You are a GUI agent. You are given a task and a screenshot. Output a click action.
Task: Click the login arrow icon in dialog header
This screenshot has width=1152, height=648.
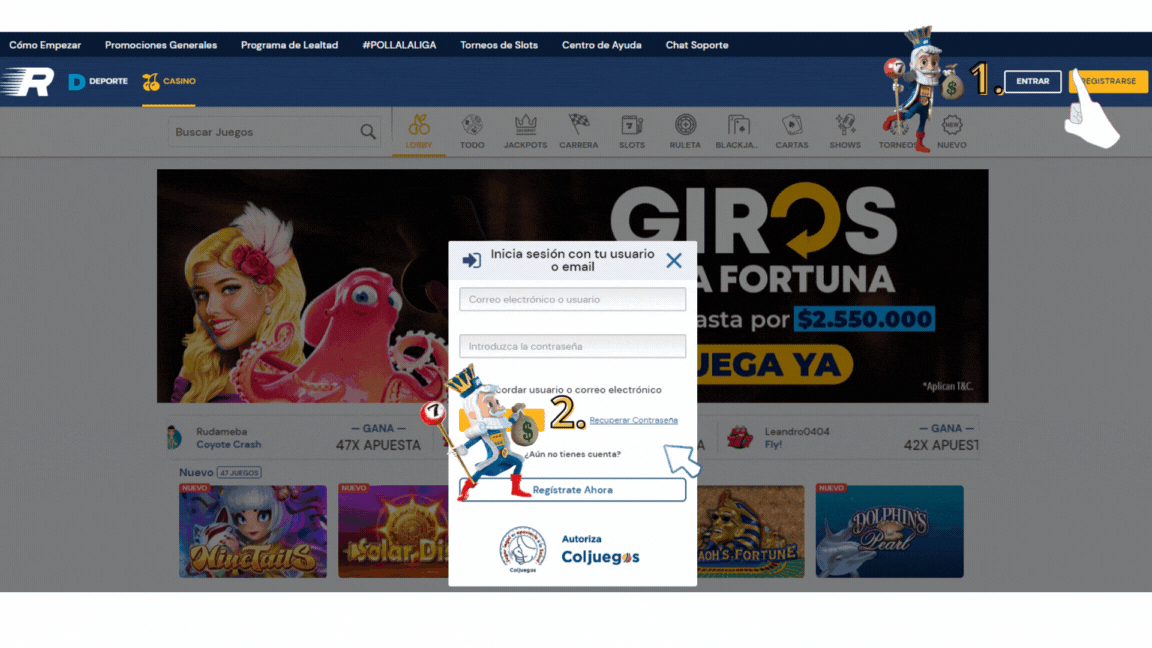[472, 260]
